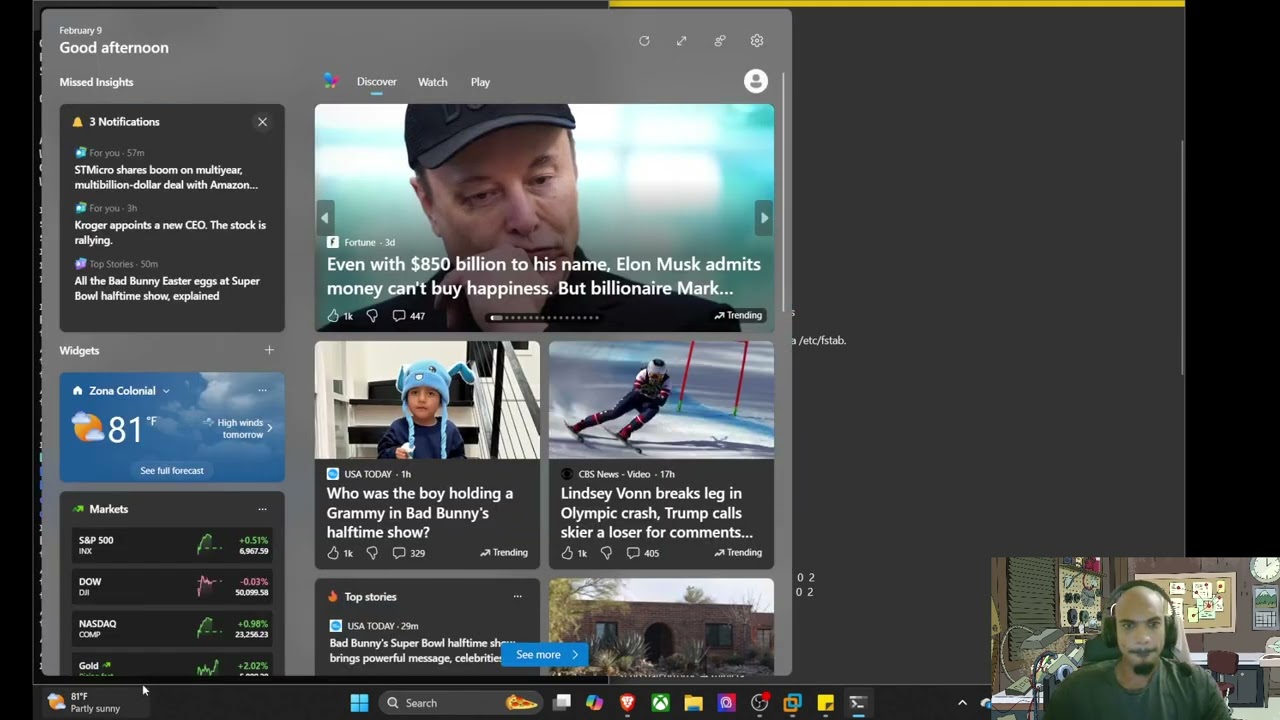The height and width of the screenshot is (720, 1280).
Task: Like the Elon Musk article
Action: (x=340, y=316)
